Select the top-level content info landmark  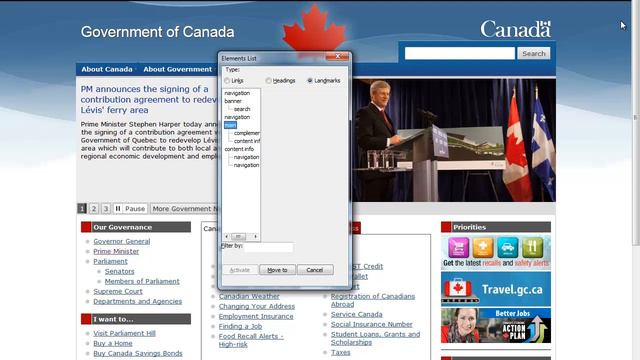pos(239,149)
